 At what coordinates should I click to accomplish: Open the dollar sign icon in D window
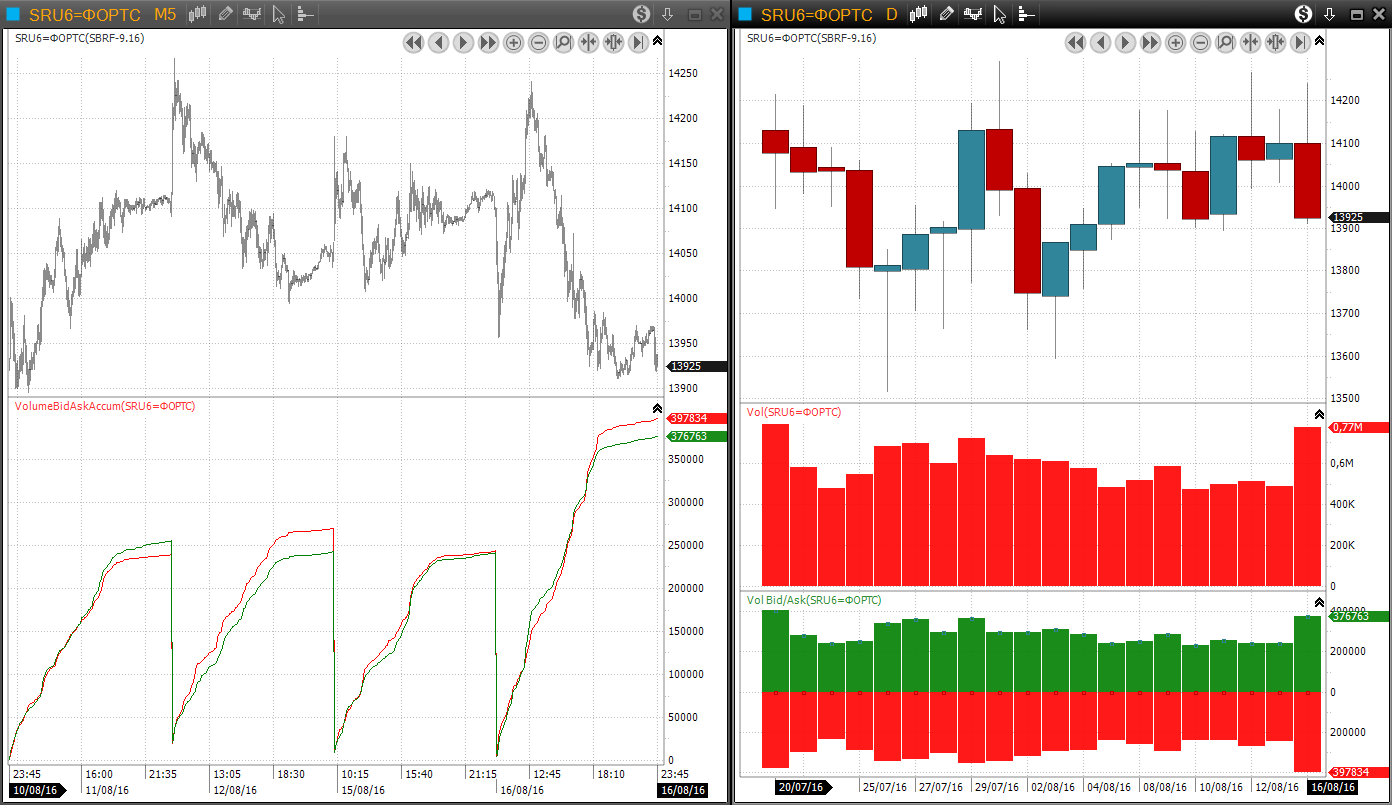(1303, 14)
